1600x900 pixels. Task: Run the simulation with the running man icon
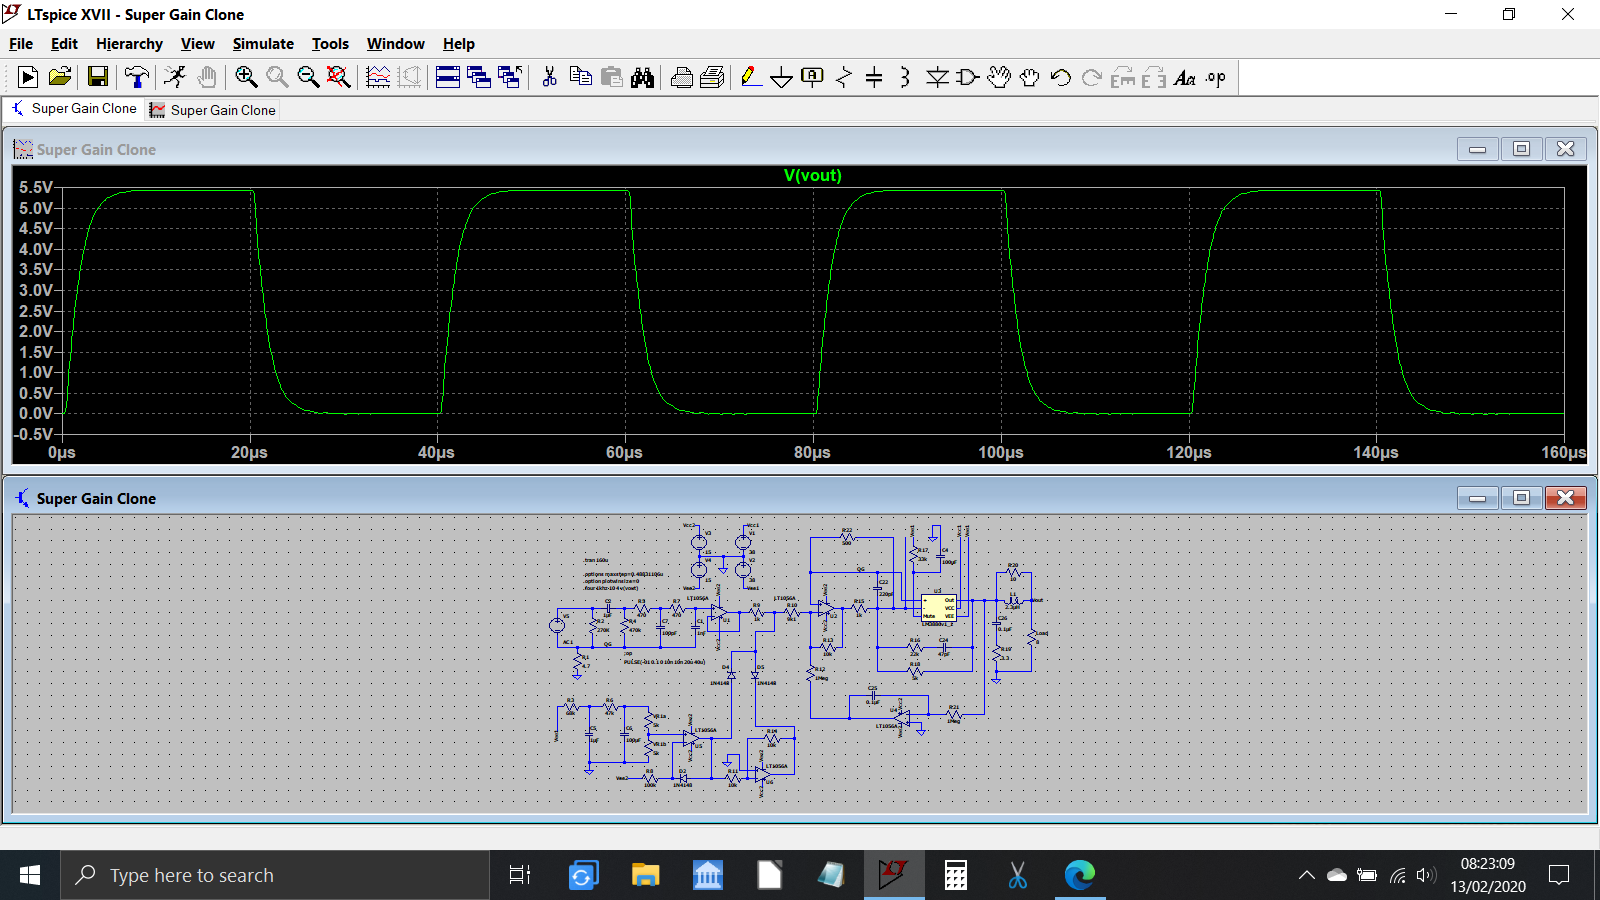pos(175,77)
